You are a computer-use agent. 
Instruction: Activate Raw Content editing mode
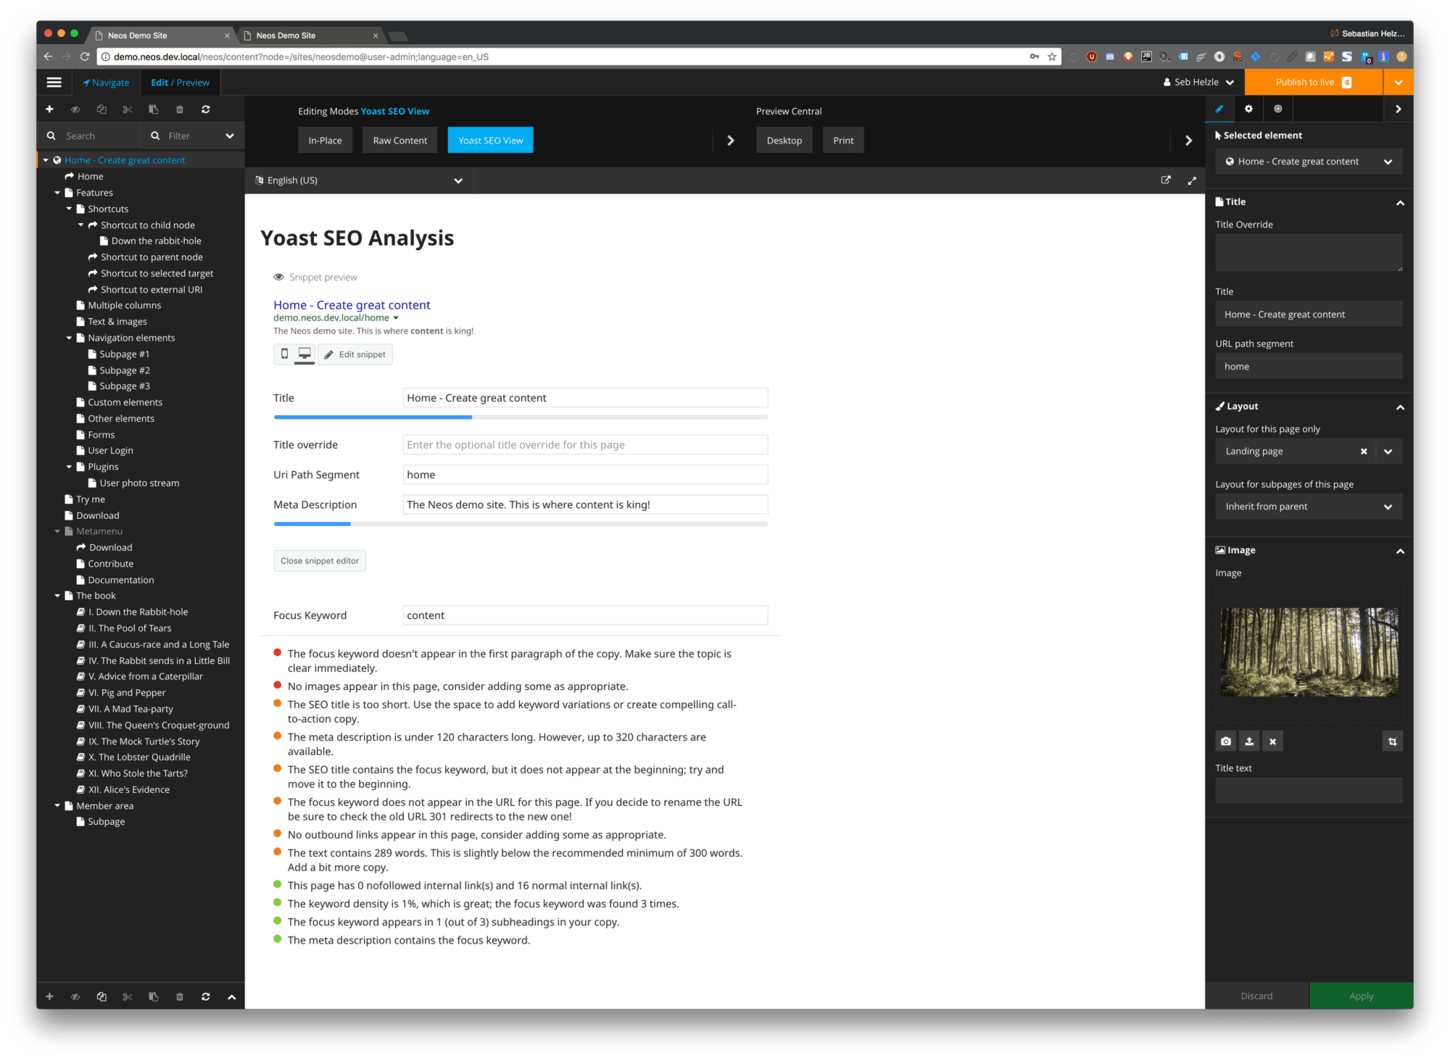400,140
